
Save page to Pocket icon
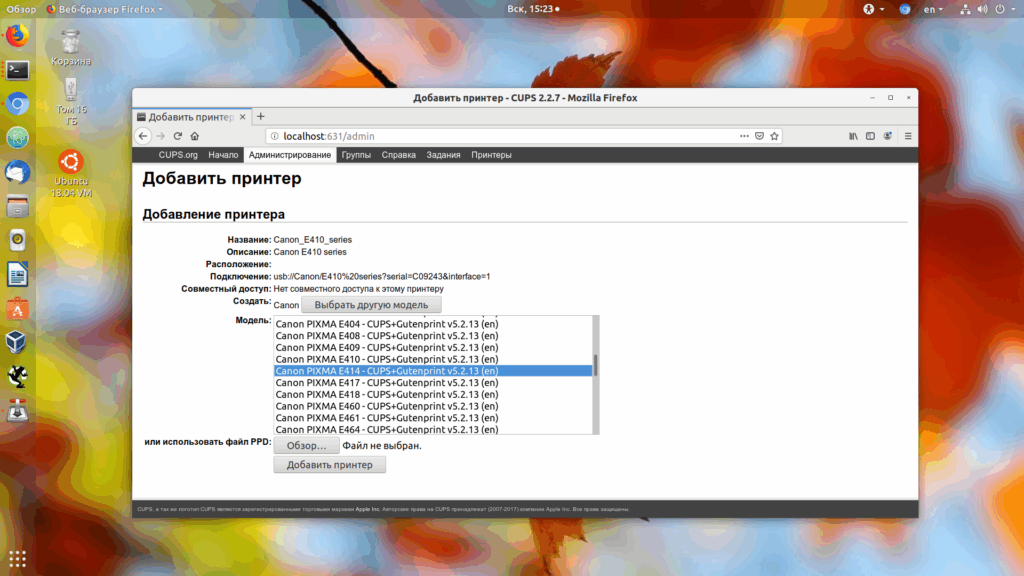(760, 136)
